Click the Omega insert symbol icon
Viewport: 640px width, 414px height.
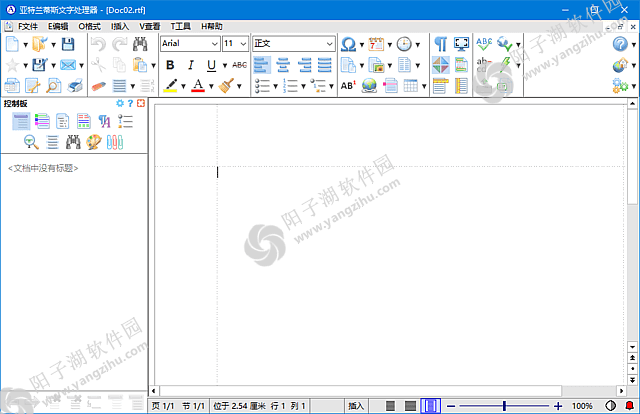(348, 44)
